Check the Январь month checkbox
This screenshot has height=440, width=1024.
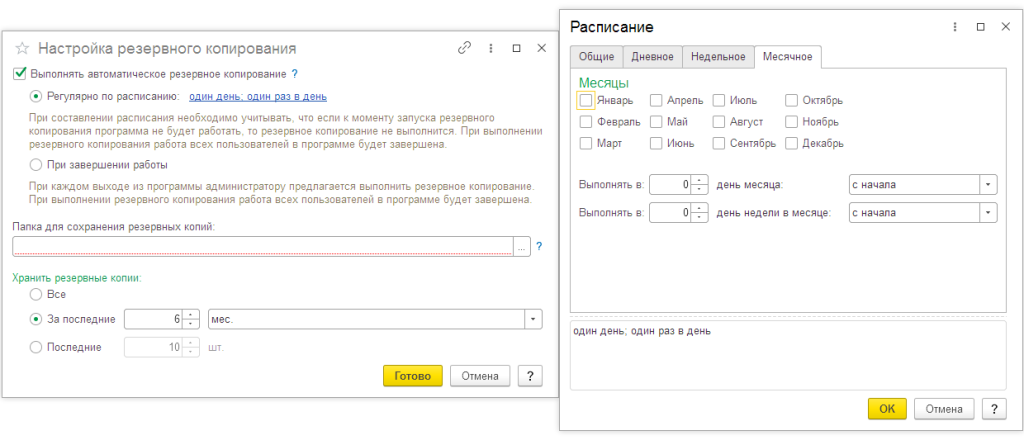(x=586, y=100)
